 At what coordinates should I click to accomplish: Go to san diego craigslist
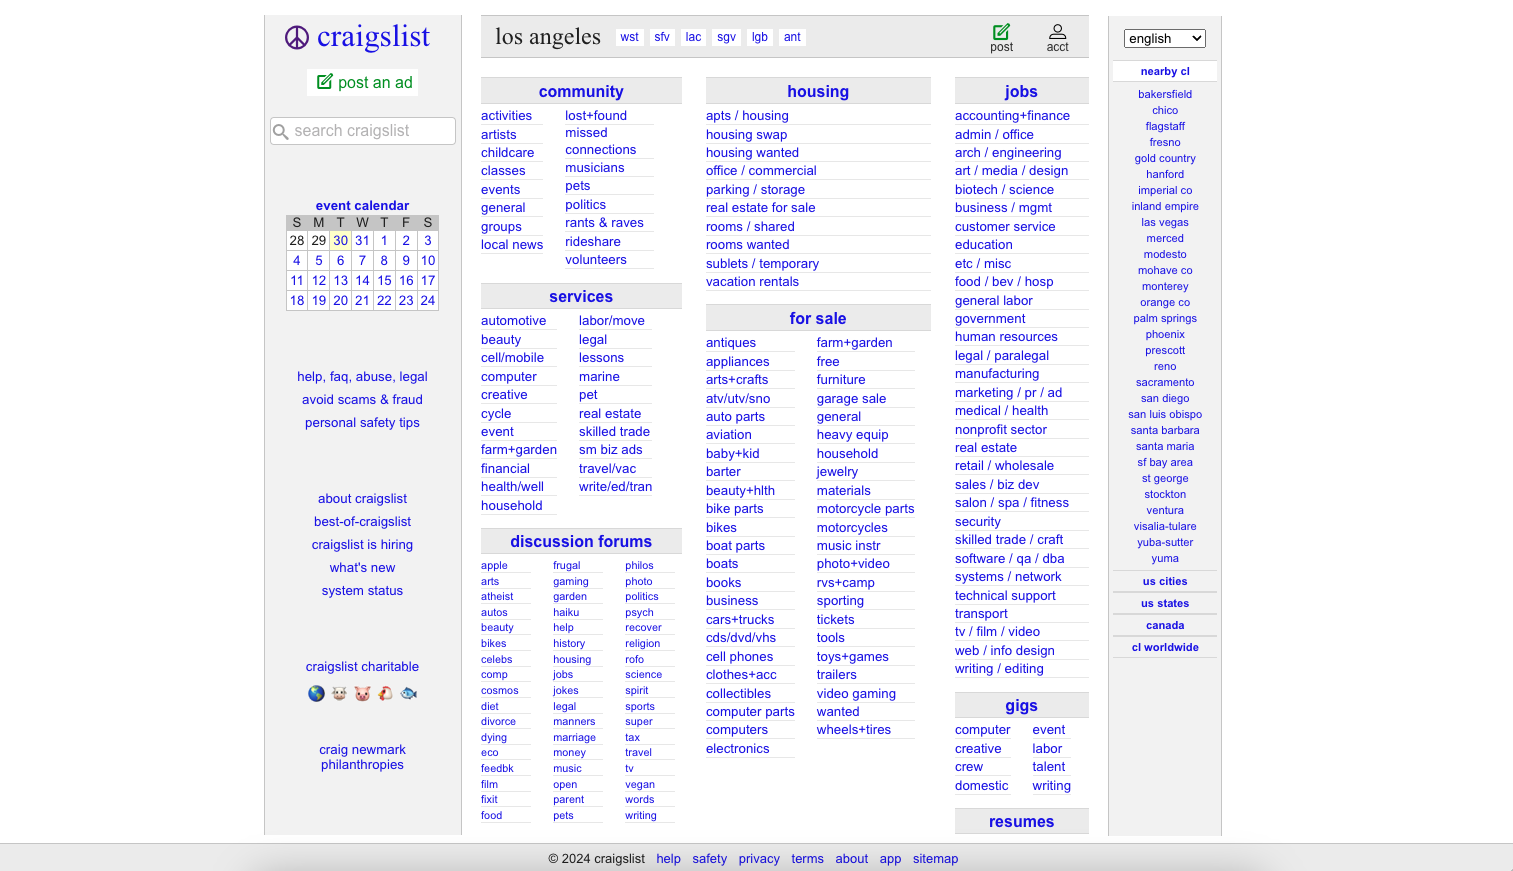(1165, 398)
